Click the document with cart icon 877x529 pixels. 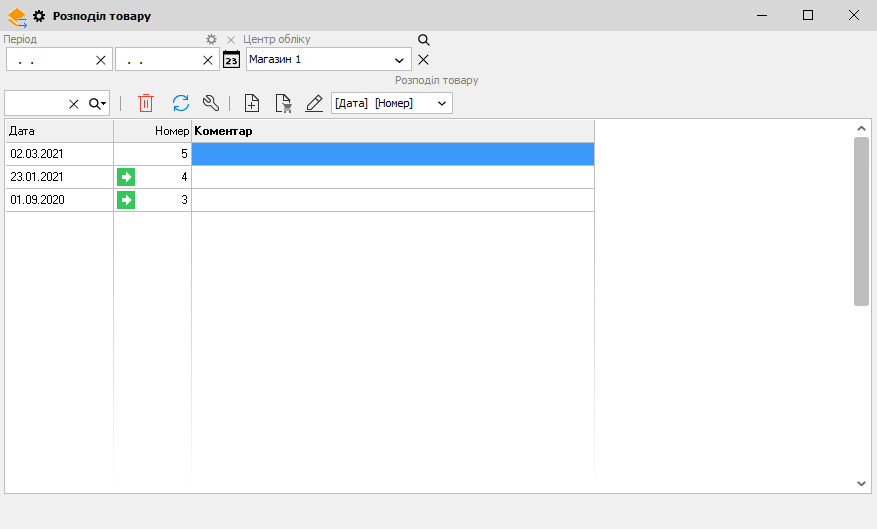pyautogui.click(x=283, y=103)
